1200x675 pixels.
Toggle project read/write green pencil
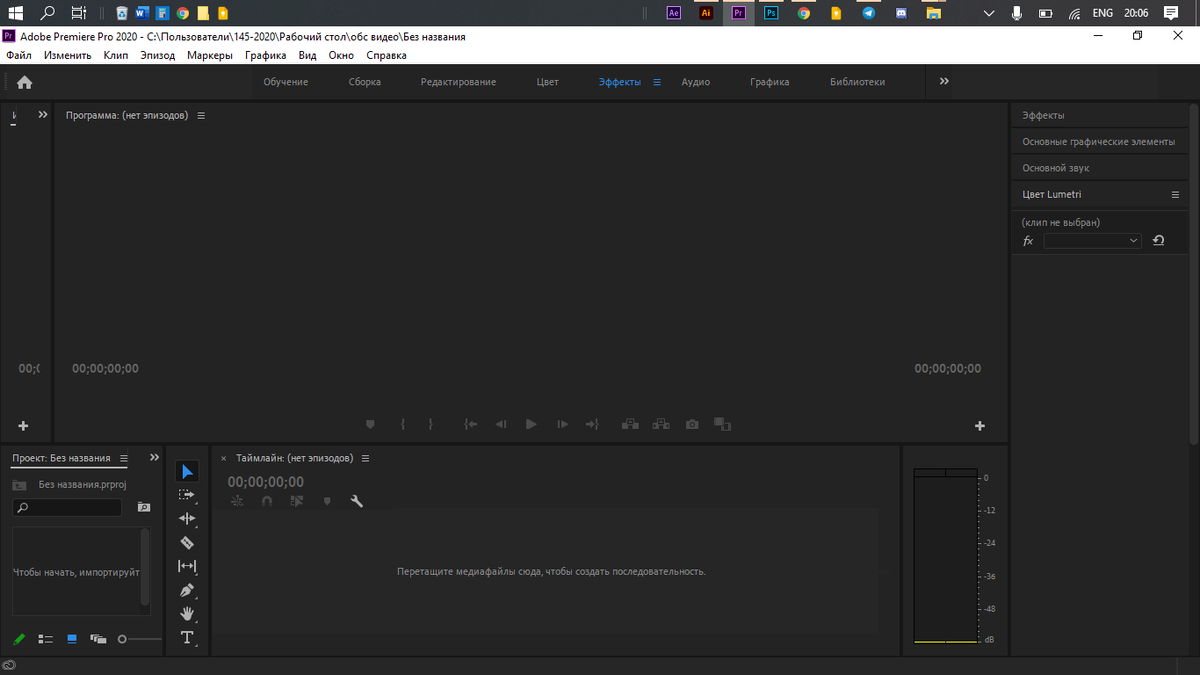(19, 639)
